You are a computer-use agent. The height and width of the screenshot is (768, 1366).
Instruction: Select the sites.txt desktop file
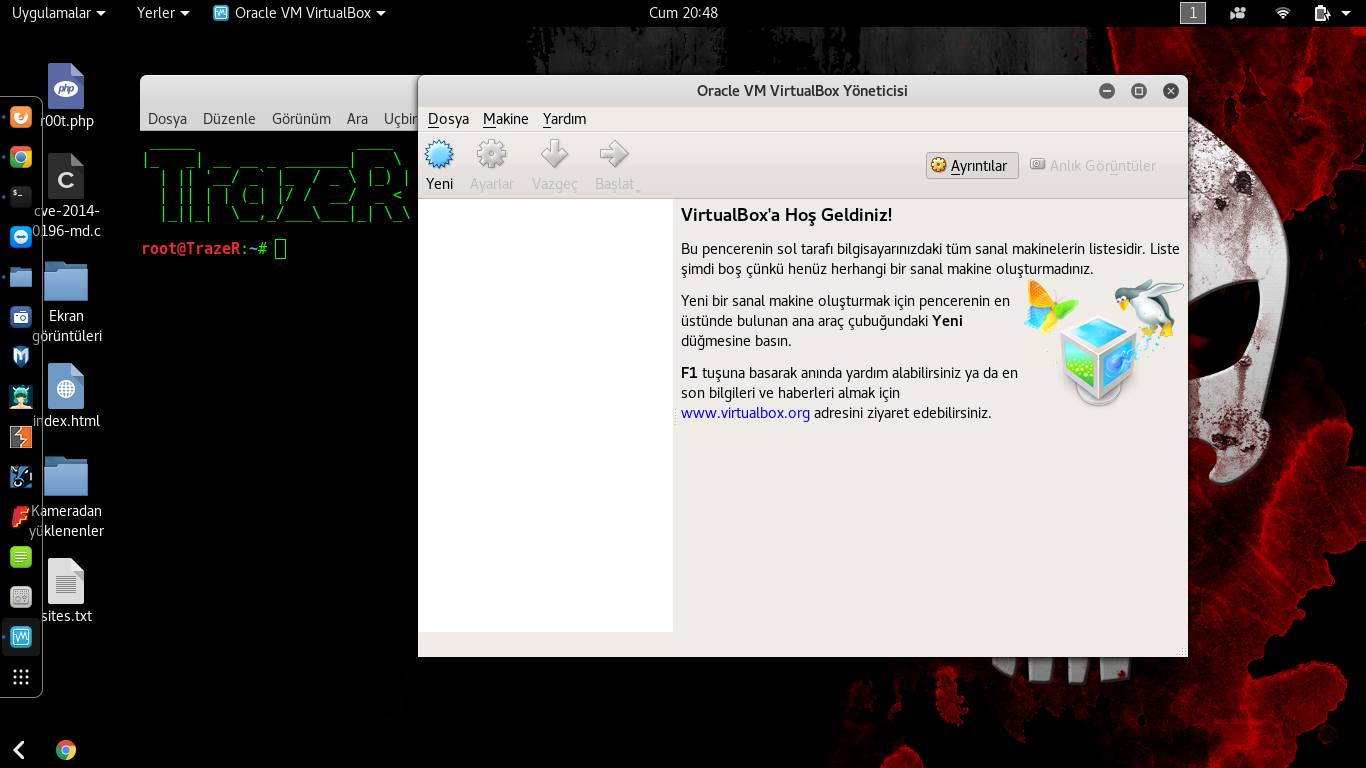pyautogui.click(x=66, y=592)
